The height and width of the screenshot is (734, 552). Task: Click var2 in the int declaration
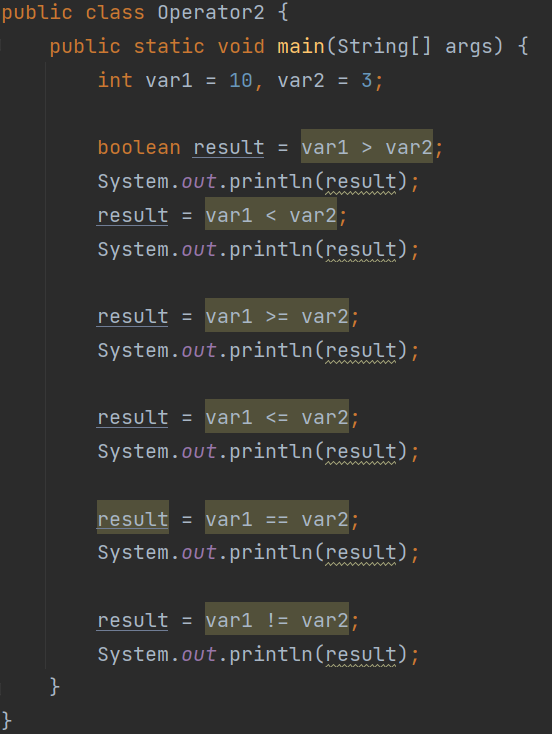(301, 81)
